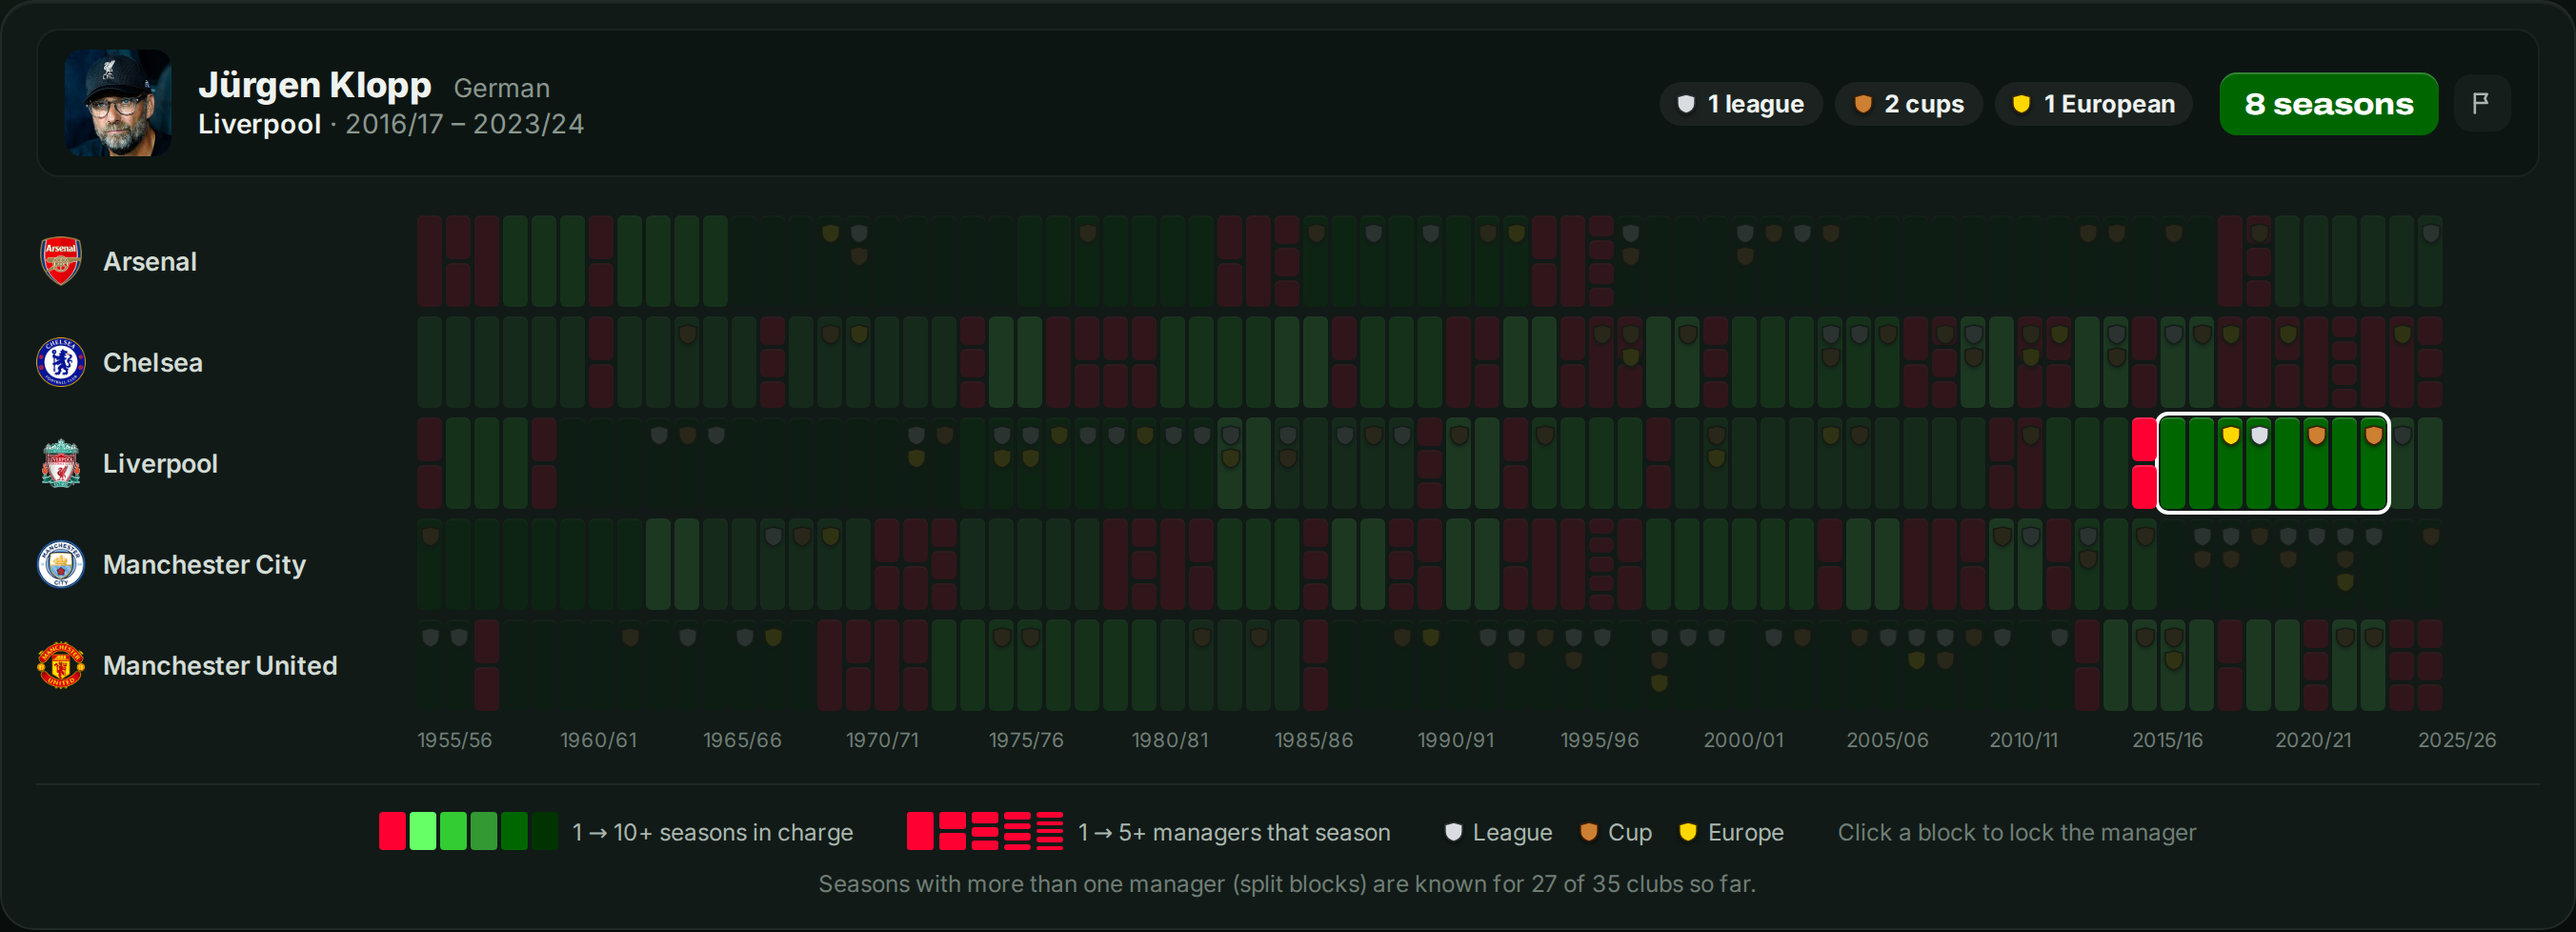The width and height of the screenshot is (2576, 932).
Task: Click the German nationality label
Action: tap(502, 88)
